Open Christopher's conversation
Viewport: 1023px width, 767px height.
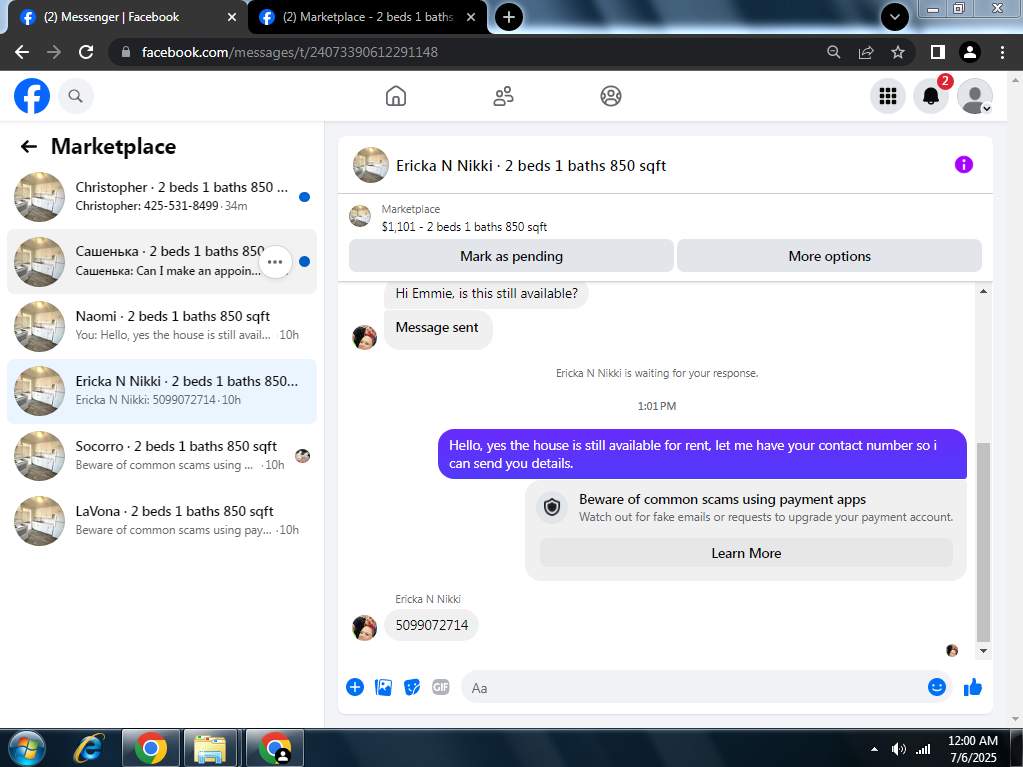point(162,196)
